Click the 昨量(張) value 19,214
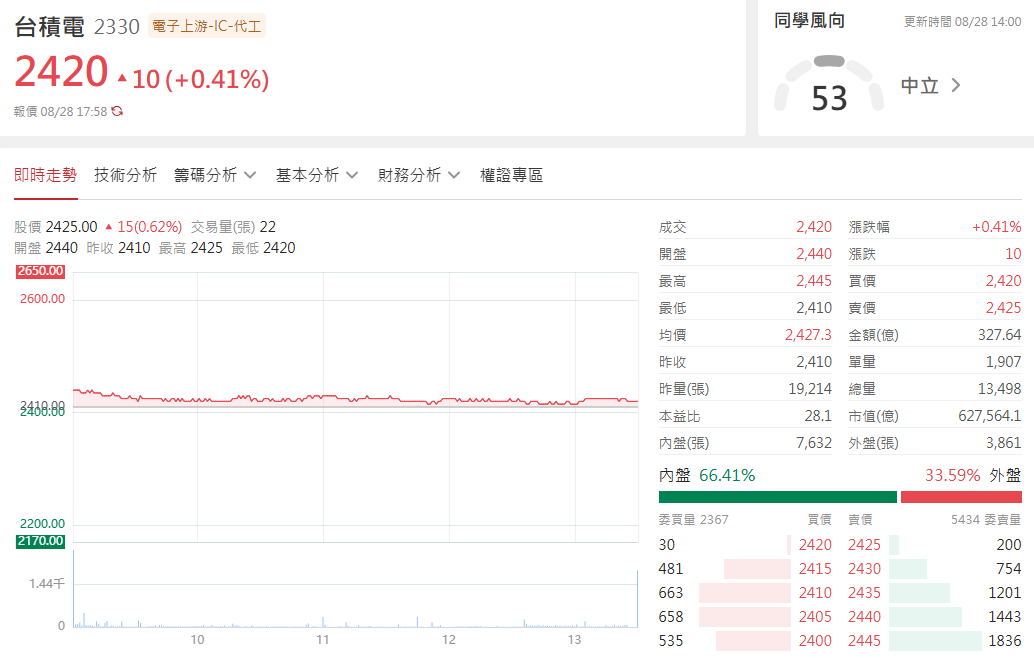Screen dimensions: 1034x658 pyautogui.click(x=810, y=389)
